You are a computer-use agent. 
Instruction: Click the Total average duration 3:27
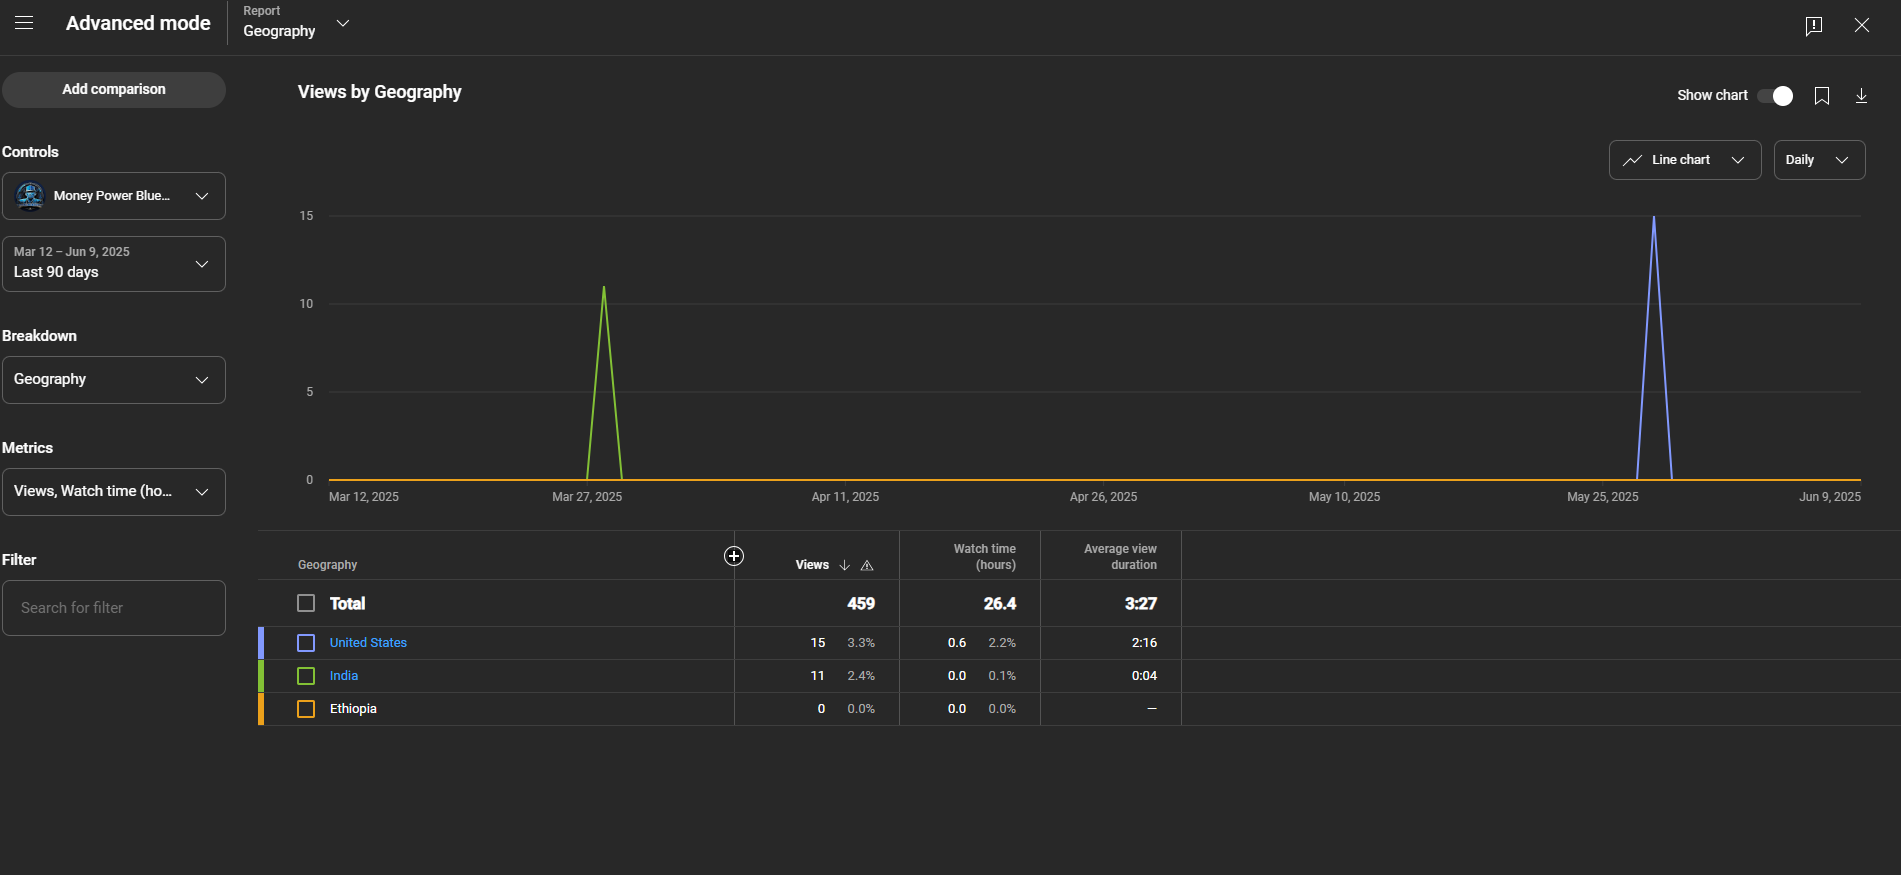click(1141, 604)
